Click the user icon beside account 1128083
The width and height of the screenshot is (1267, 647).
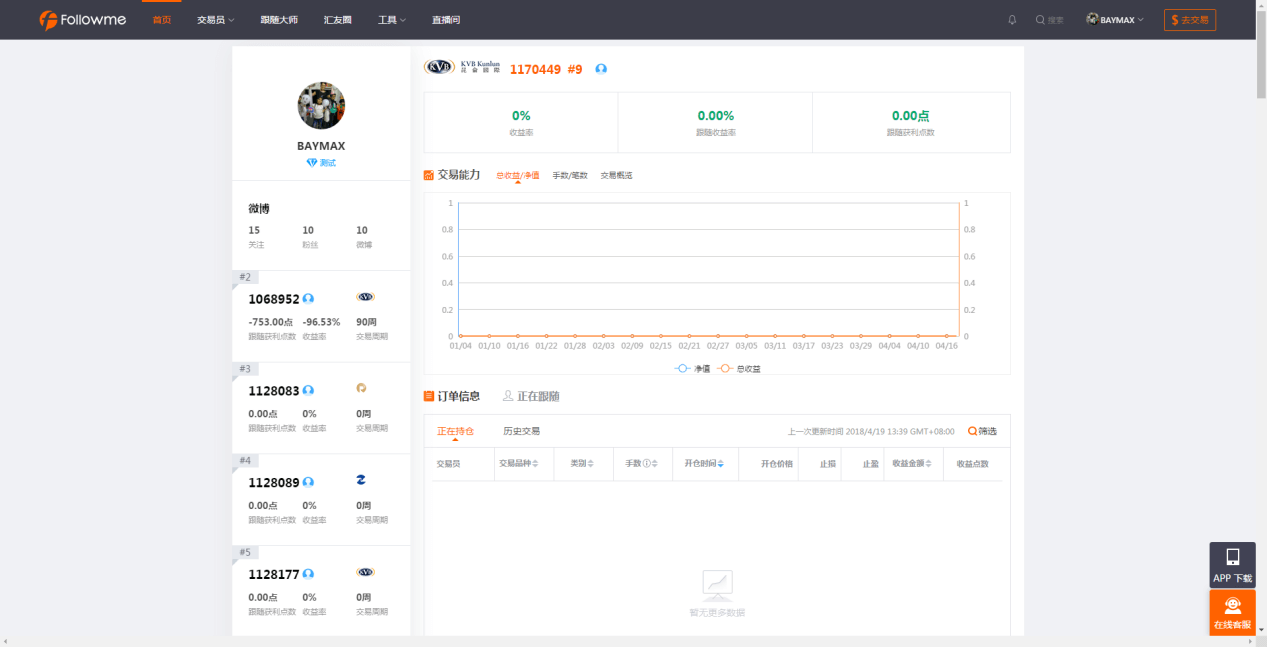tap(308, 391)
